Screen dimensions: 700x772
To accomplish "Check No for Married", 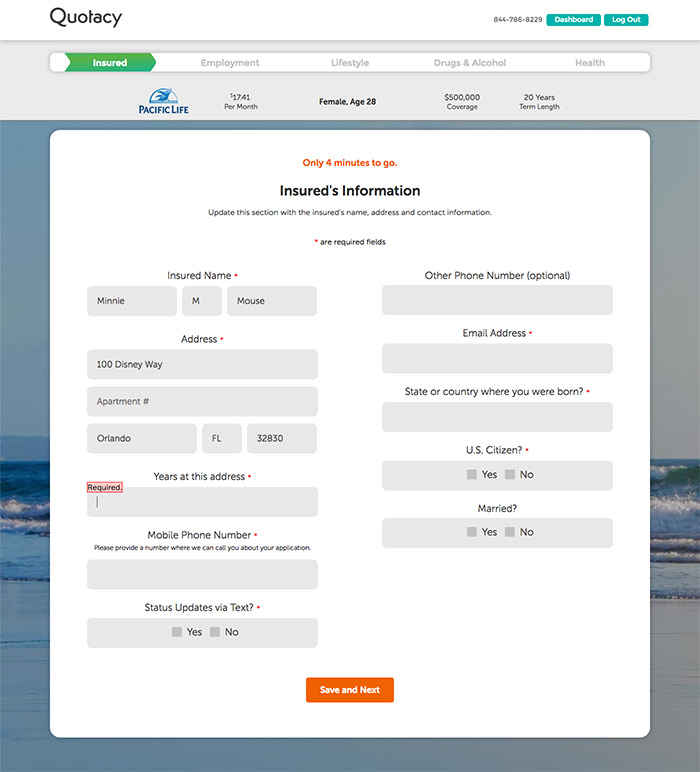I will point(510,532).
